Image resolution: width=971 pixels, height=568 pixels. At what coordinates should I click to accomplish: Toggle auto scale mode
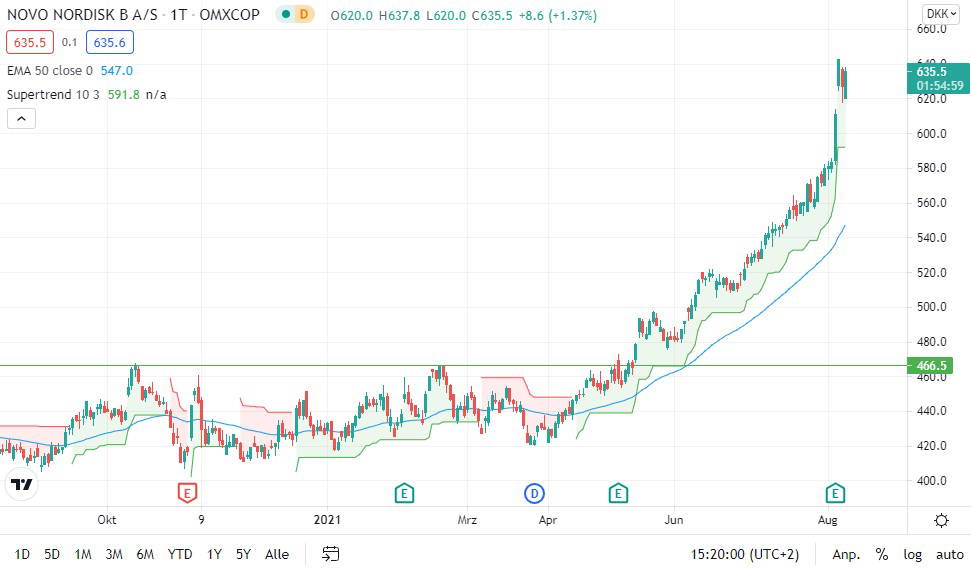coord(949,554)
